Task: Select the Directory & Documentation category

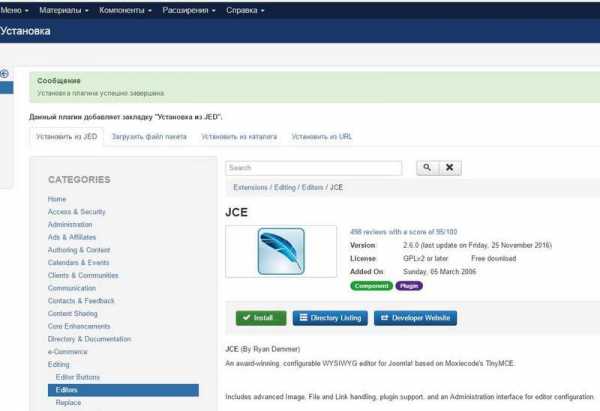Action: (x=90, y=339)
